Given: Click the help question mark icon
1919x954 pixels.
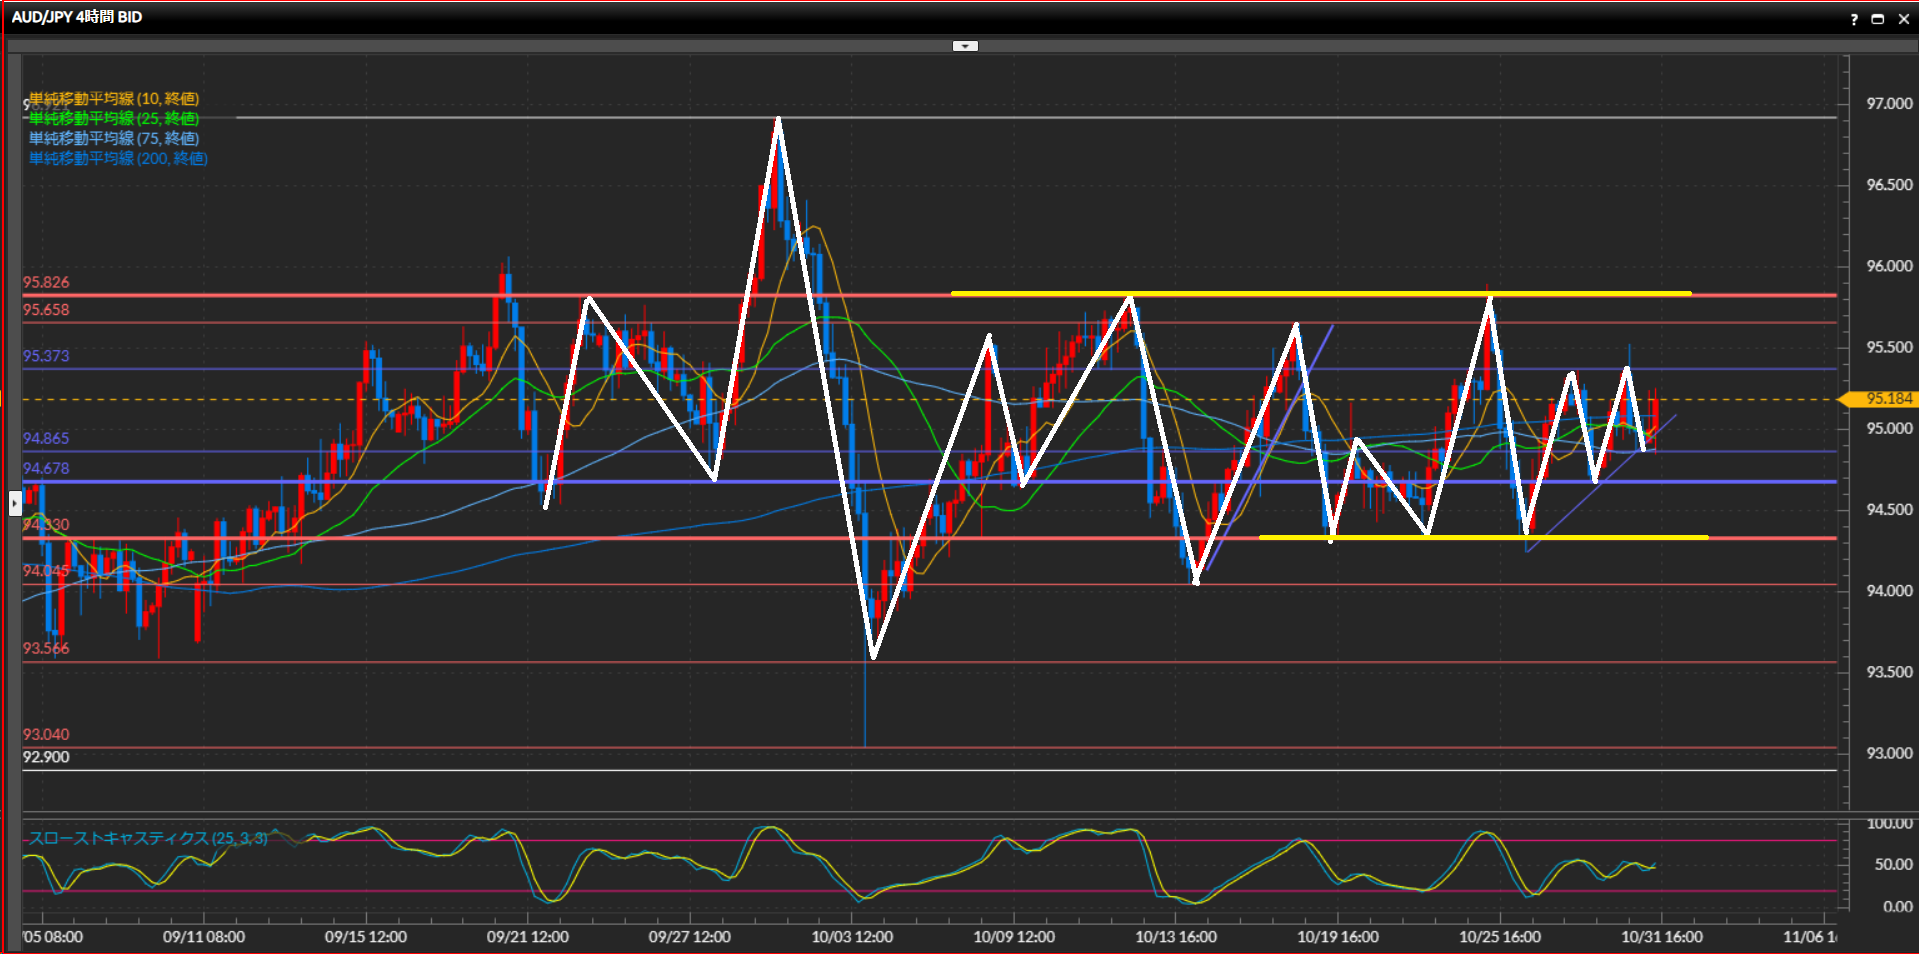Looking at the screenshot, I should (1853, 19).
